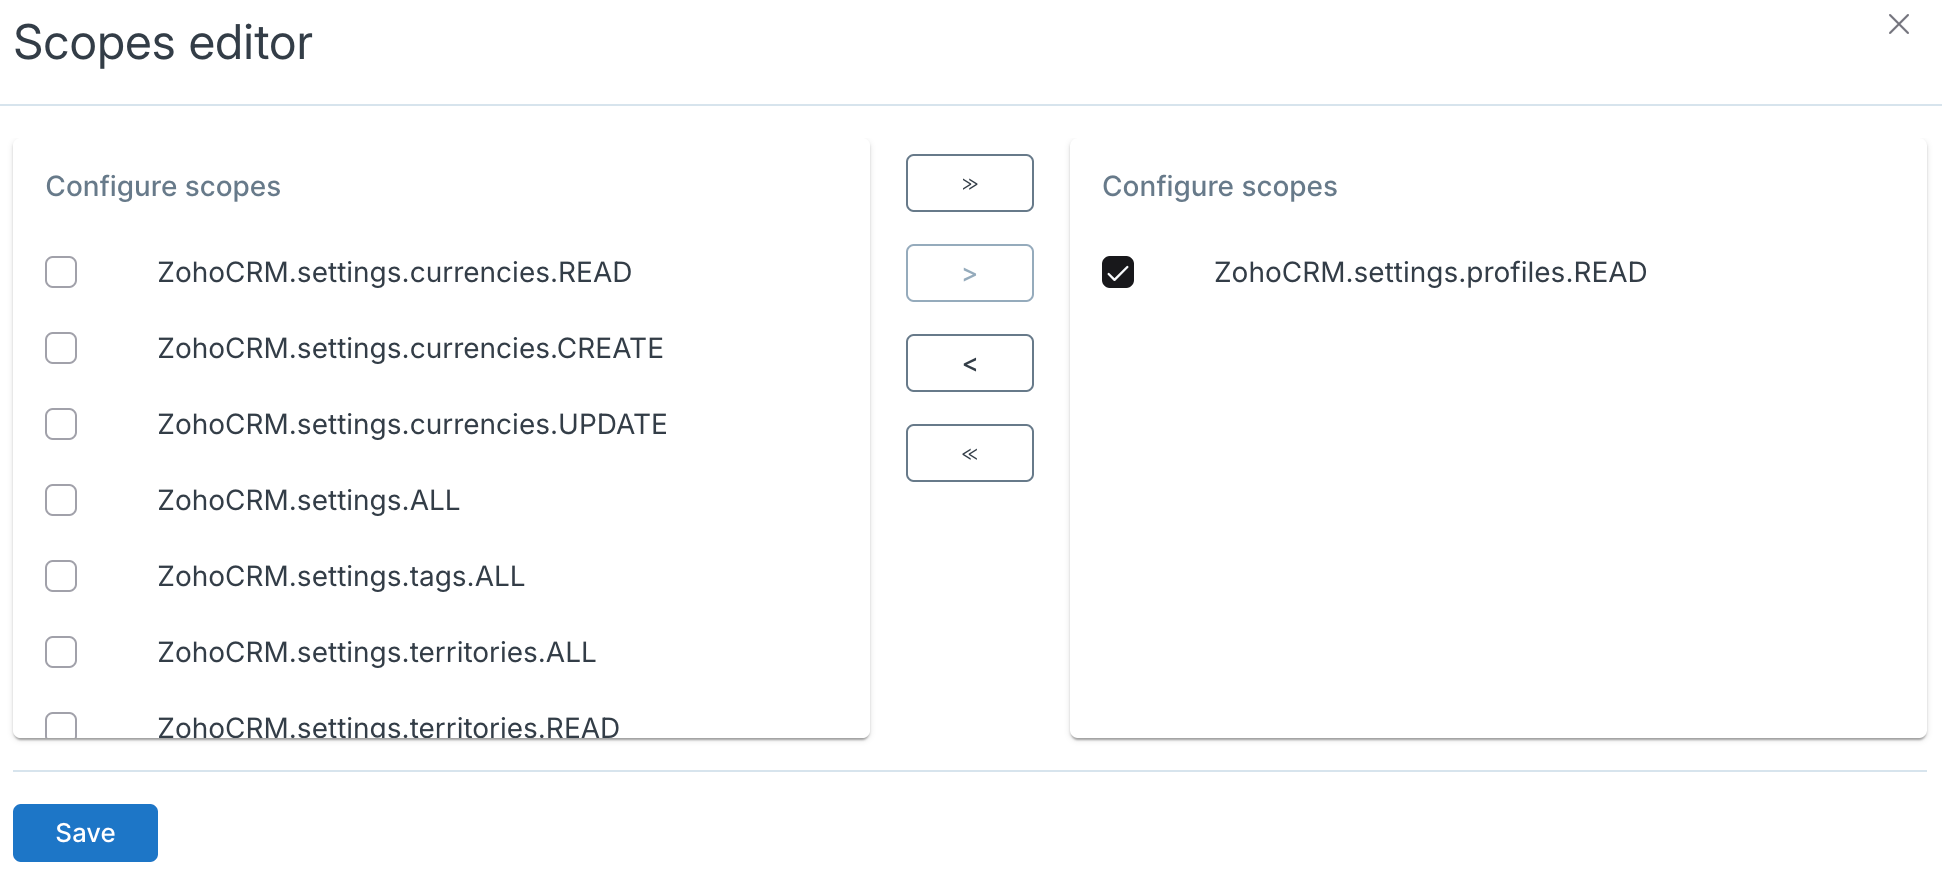Check the ZohoCRM.settings.territories.READ checkbox

(x=61, y=728)
